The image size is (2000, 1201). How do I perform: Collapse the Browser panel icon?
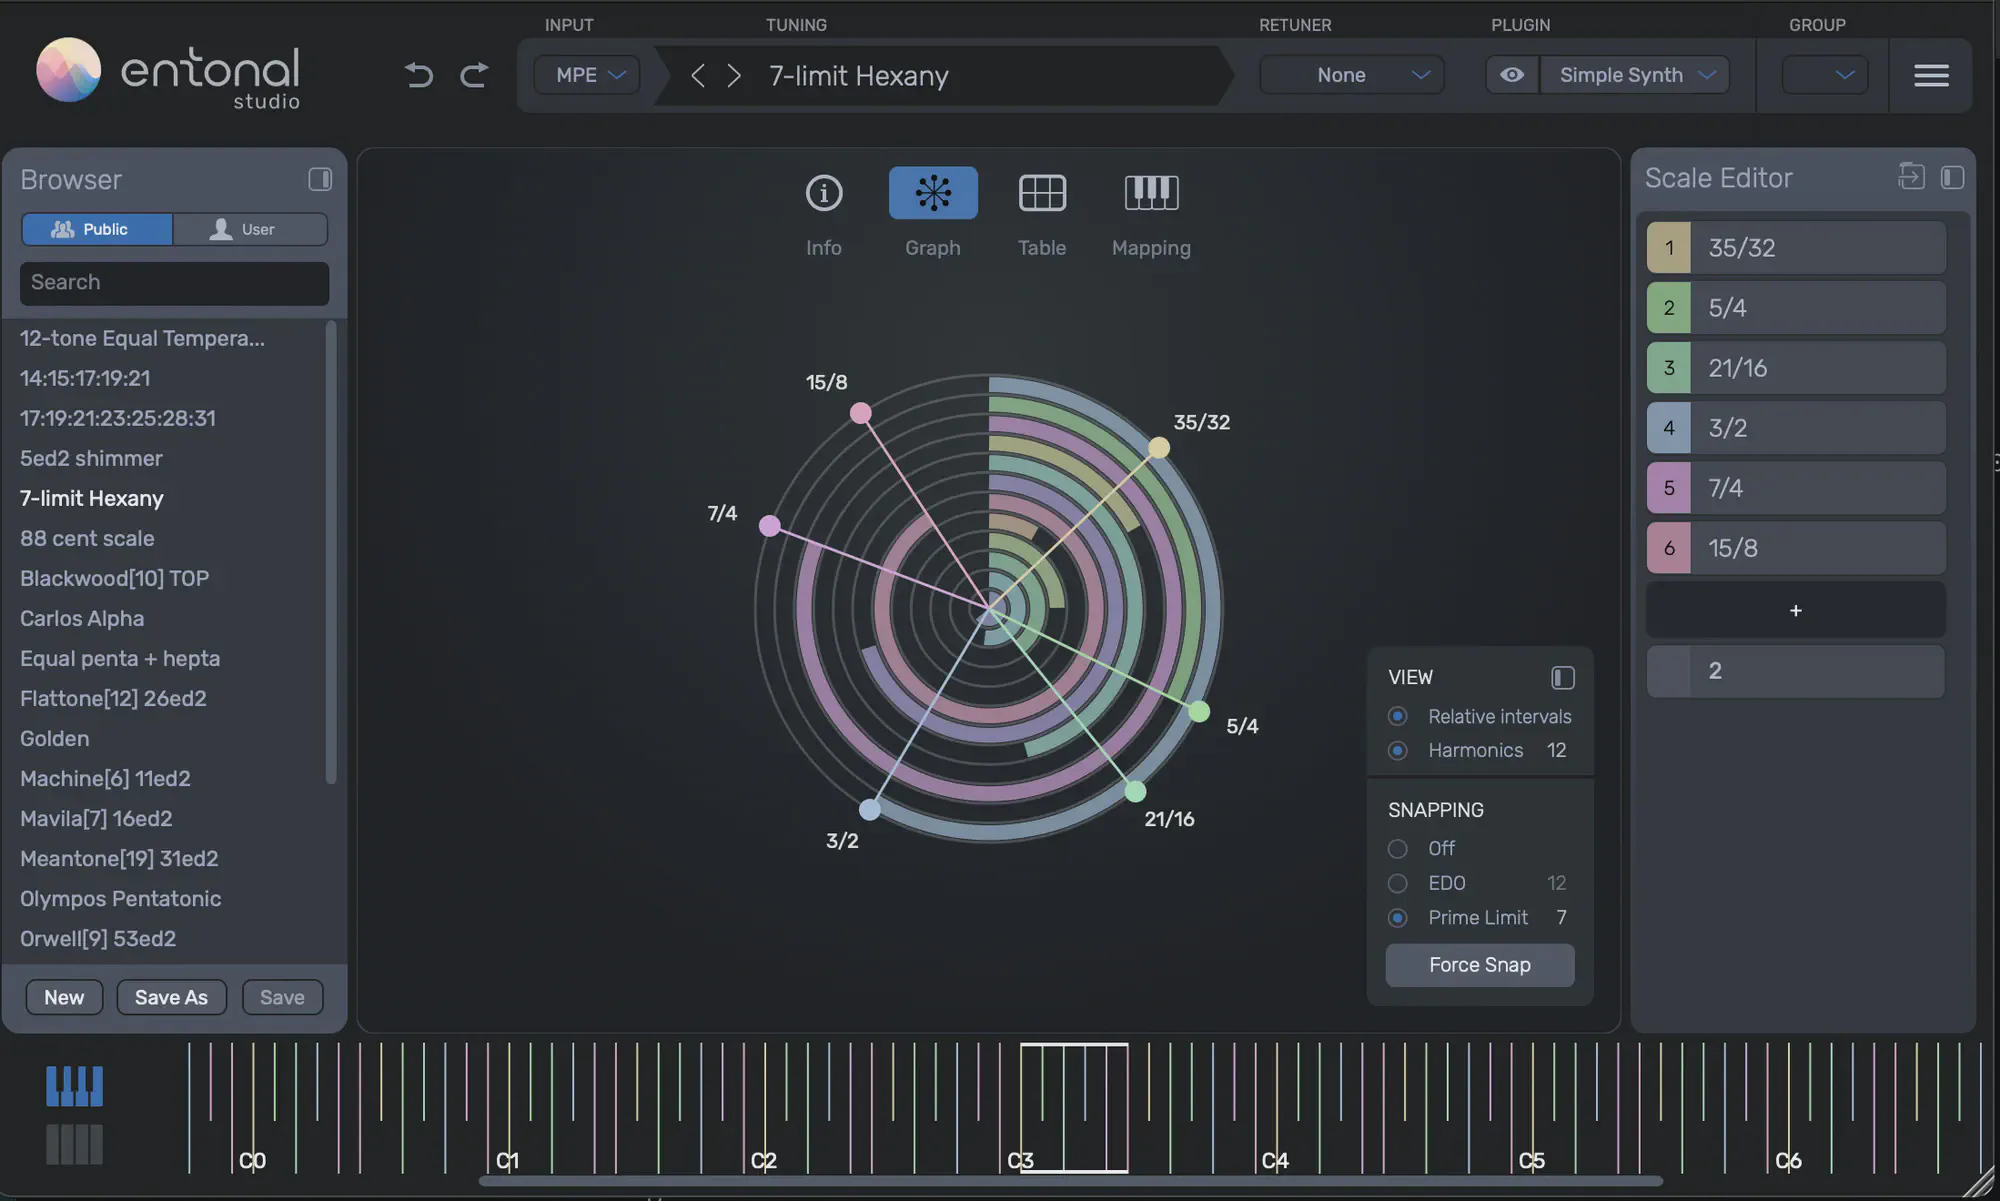tap(320, 179)
